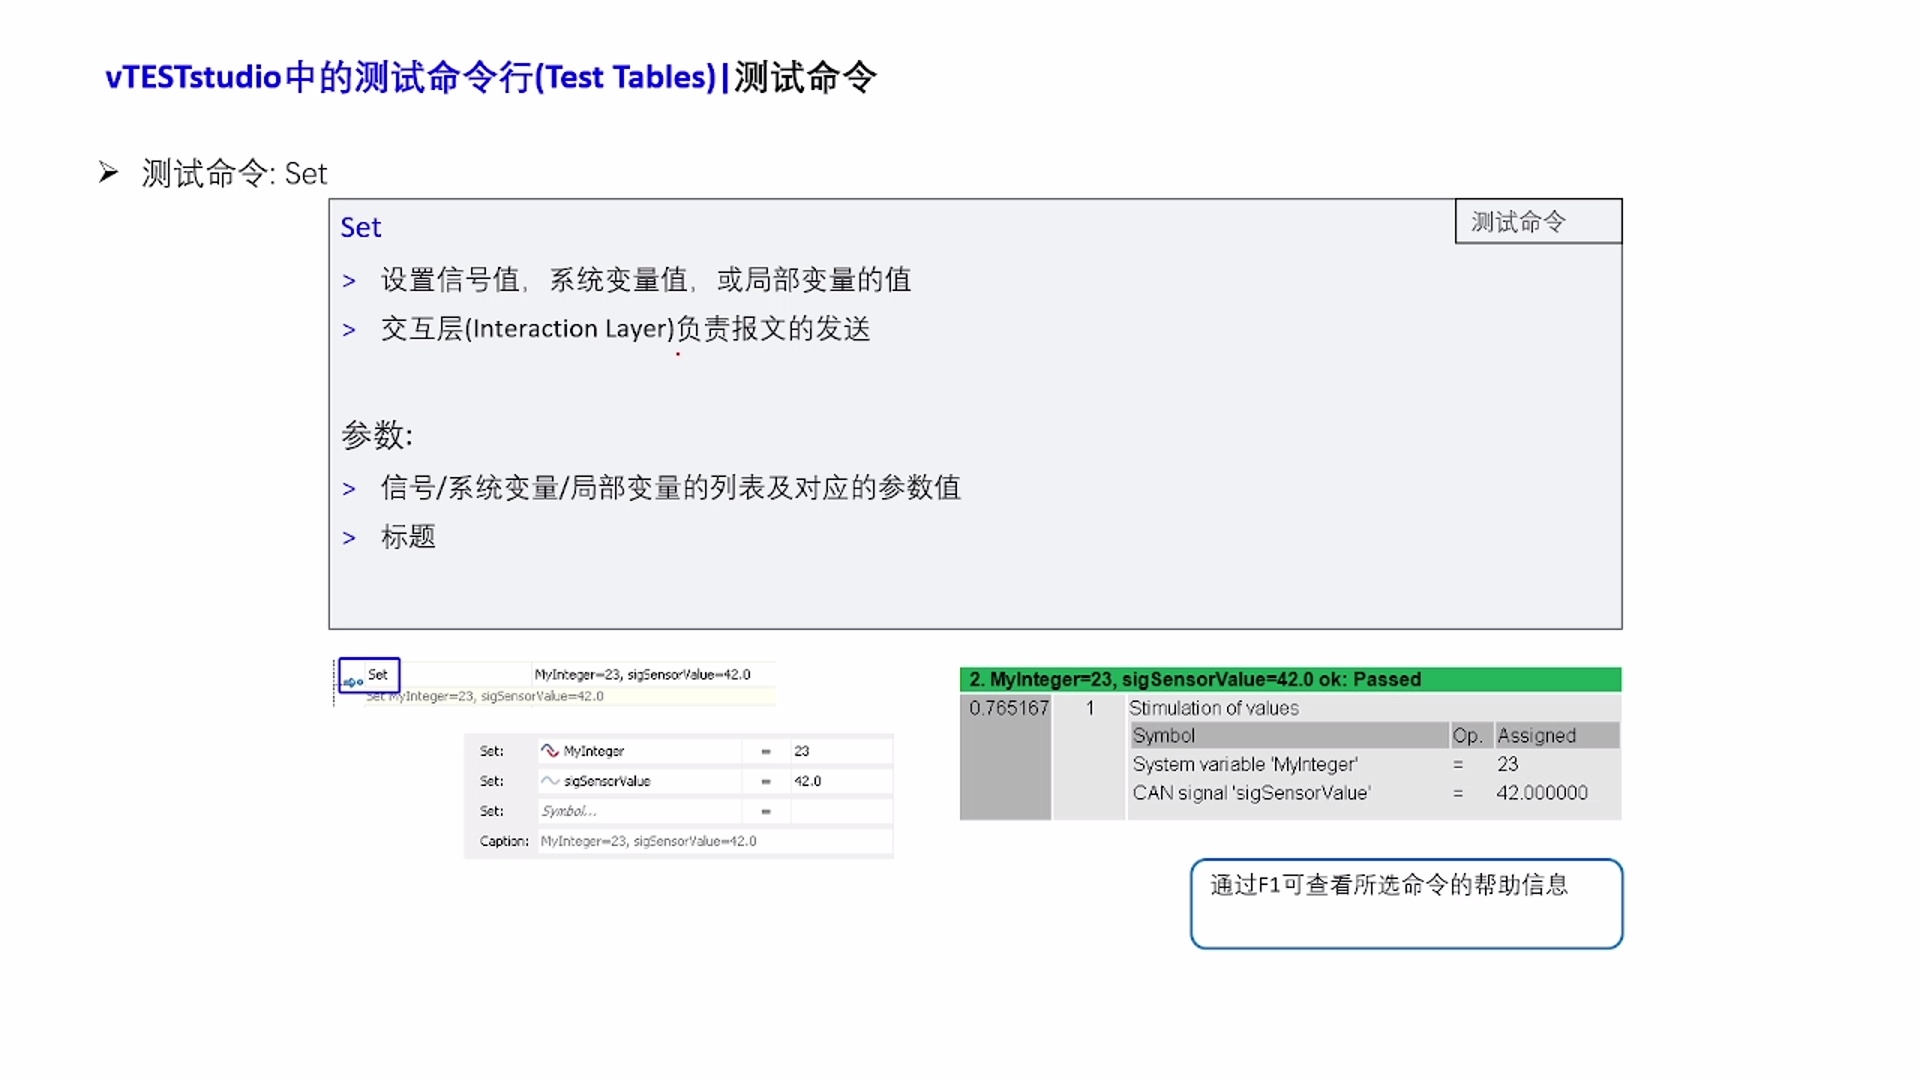Select the Symbol column header
Image resolution: width=1920 pixels, height=1080 pixels.
(x=1163, y=735)
